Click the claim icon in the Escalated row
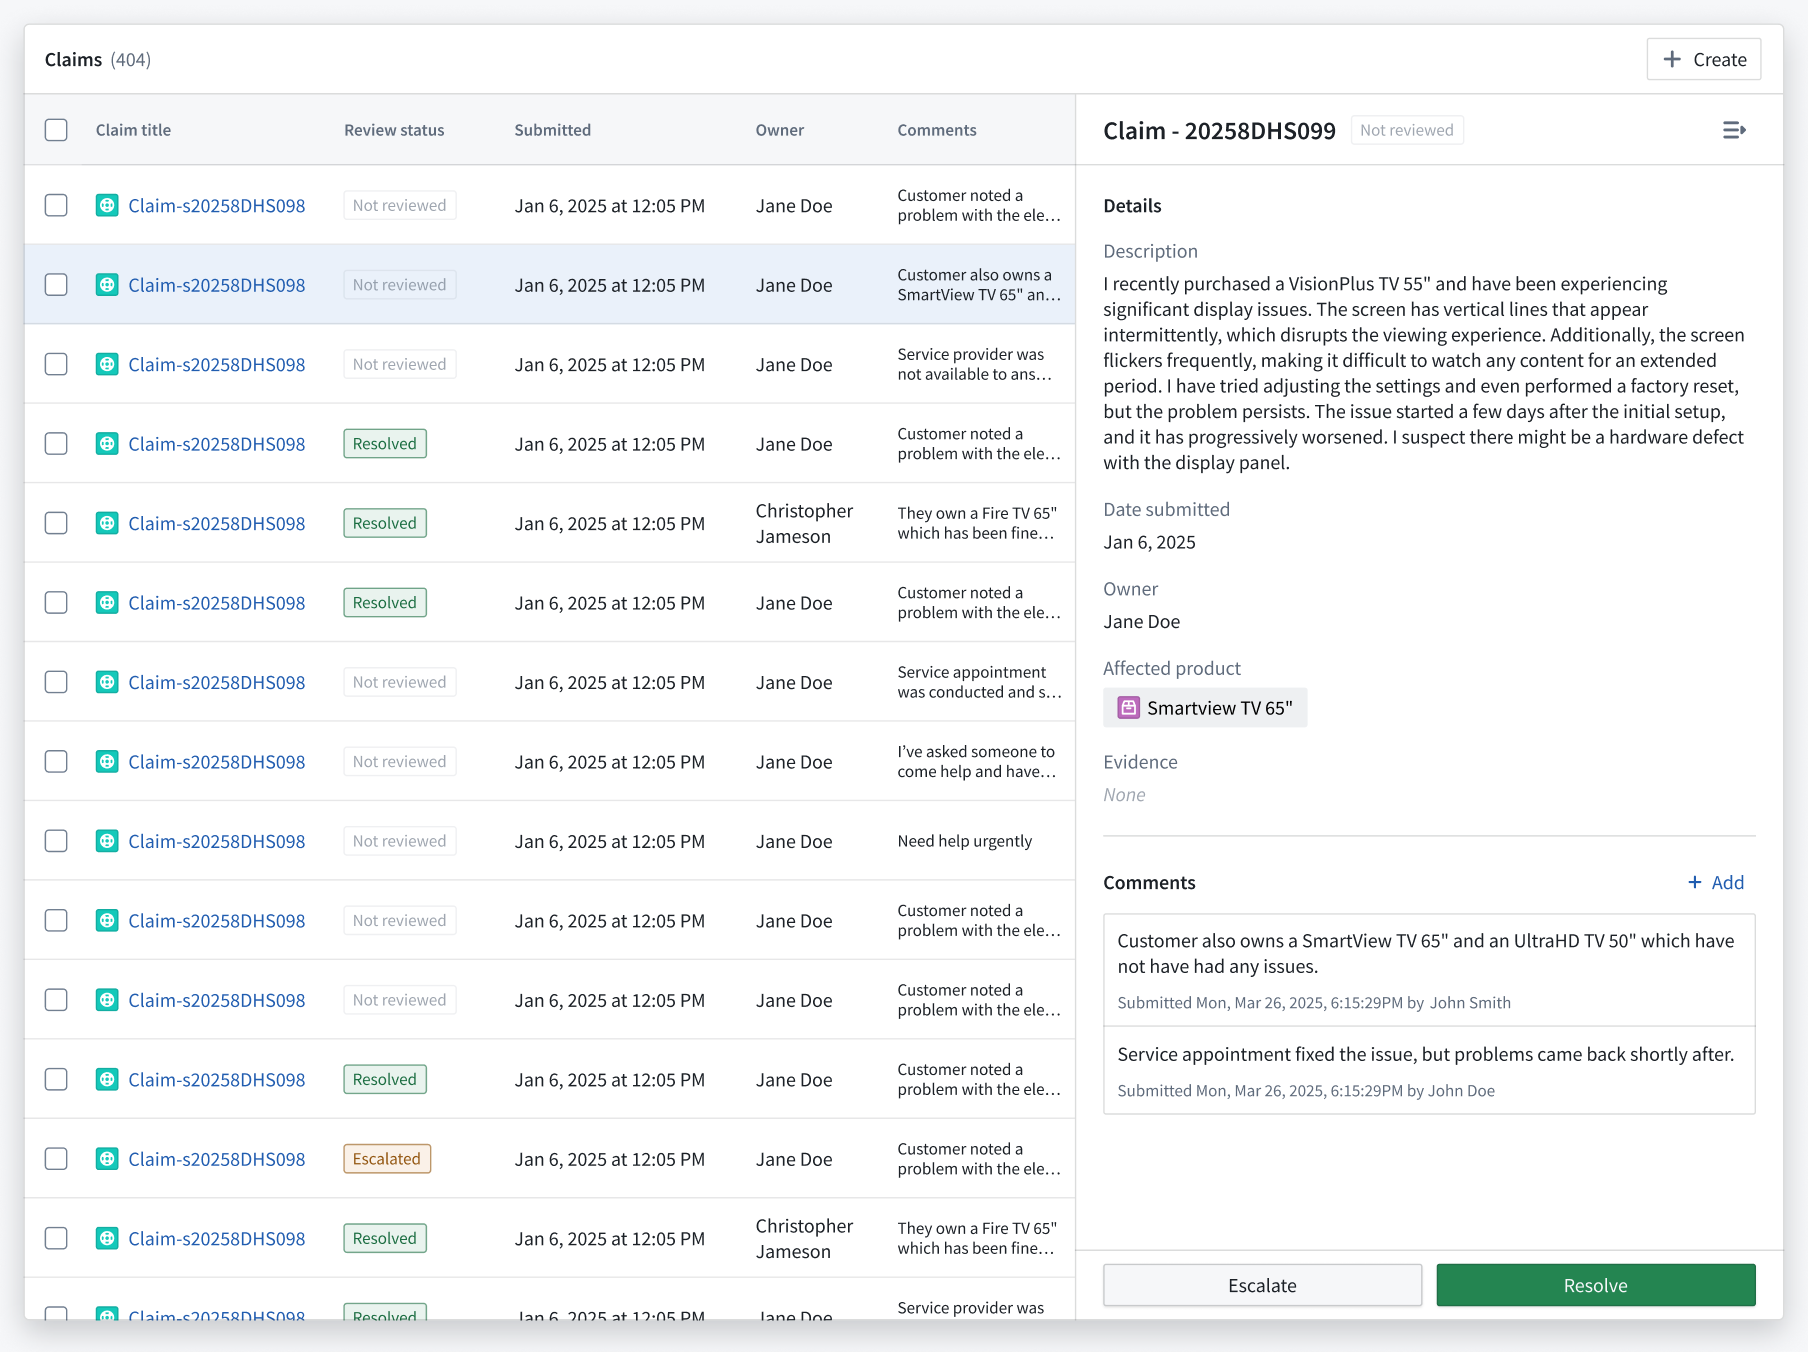This screenshot has height=1352, width=1808. (107, 1159)
